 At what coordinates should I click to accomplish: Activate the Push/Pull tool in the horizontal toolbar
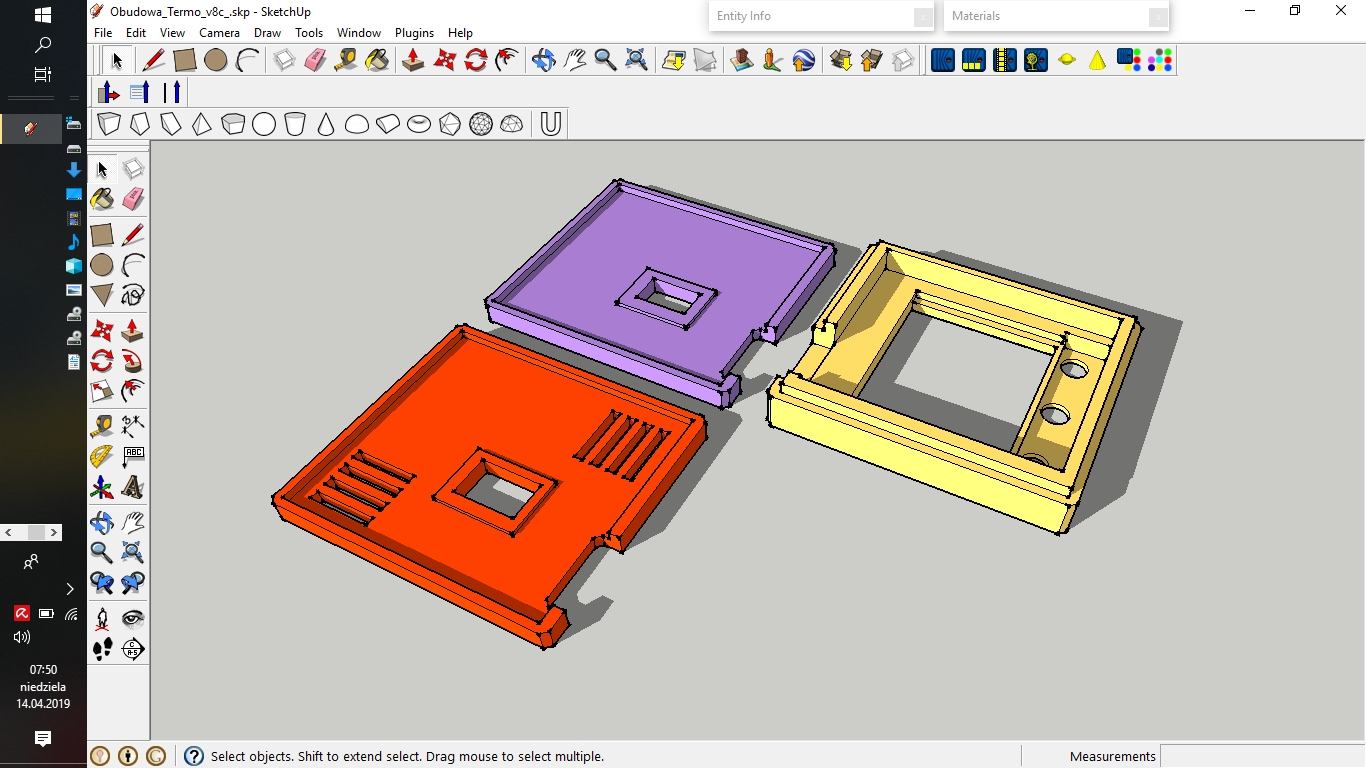click(412, 60)
